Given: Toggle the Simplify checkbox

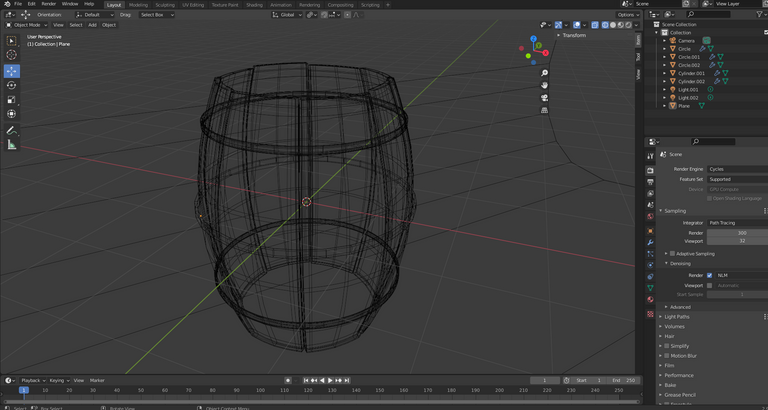Looking at the screenshot, I should pos(667,345).
